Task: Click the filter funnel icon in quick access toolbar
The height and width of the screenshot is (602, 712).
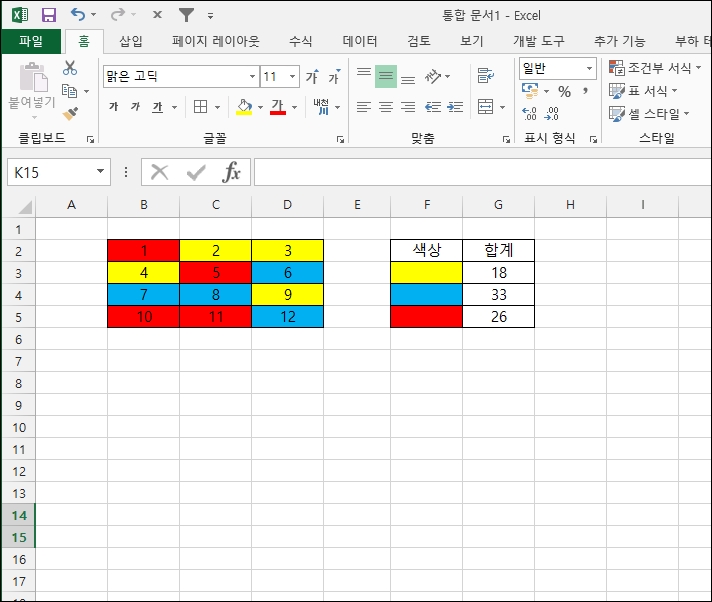Action: 186,15
